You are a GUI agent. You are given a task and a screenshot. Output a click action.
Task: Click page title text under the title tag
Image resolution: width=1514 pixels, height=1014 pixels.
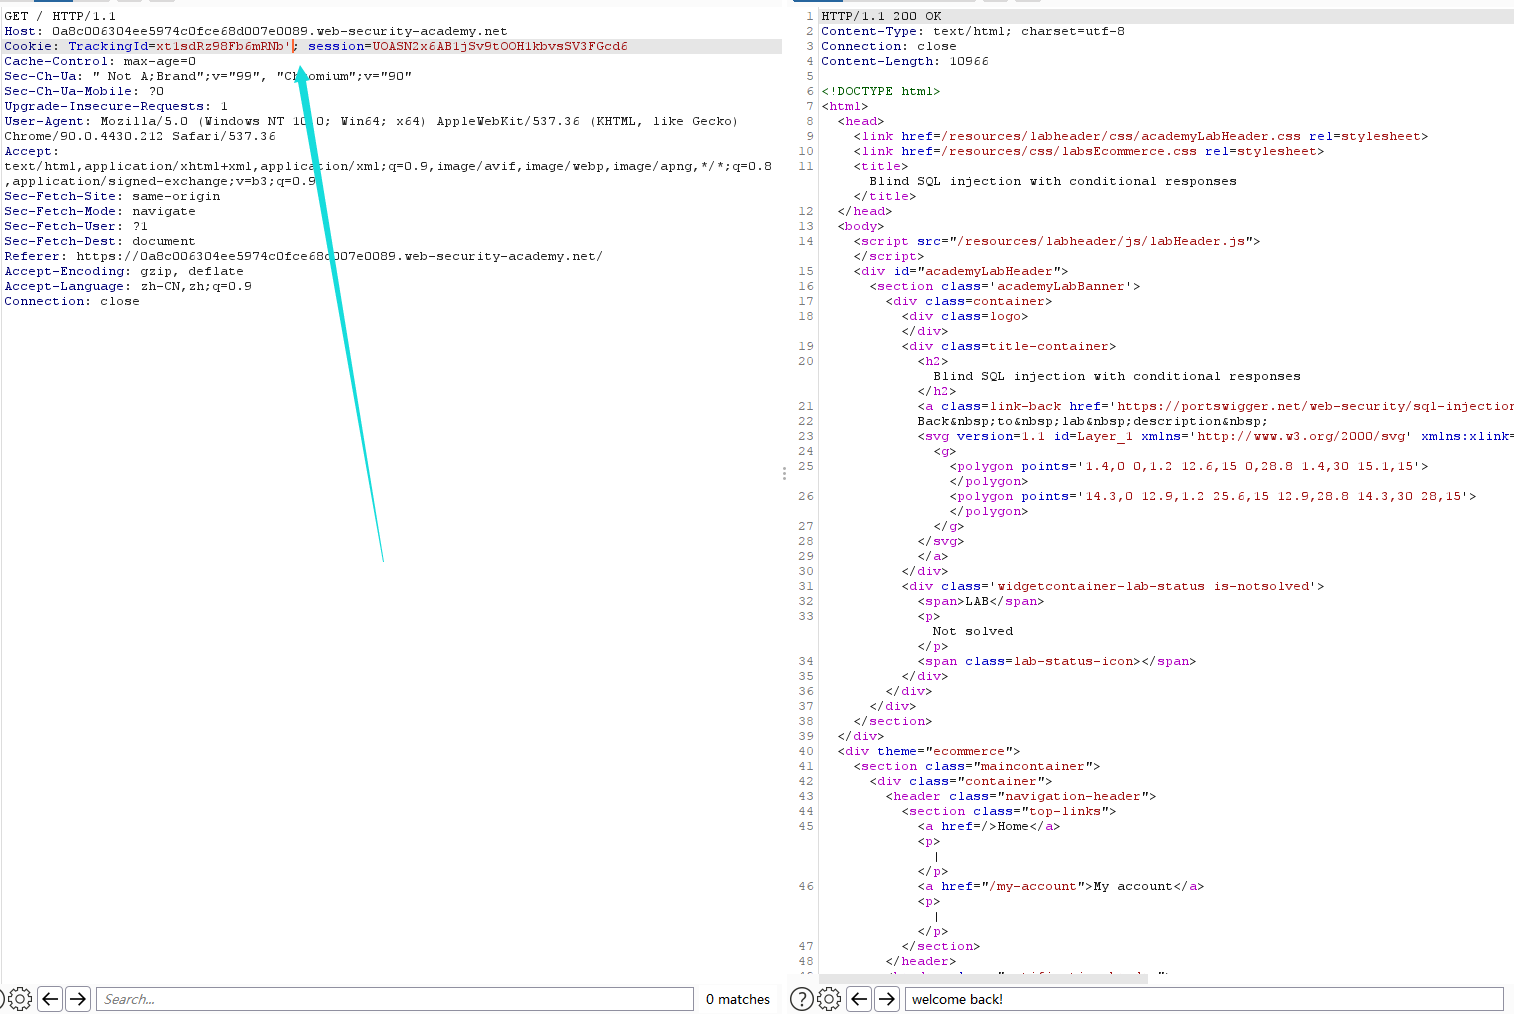[x=1053, y=181]
